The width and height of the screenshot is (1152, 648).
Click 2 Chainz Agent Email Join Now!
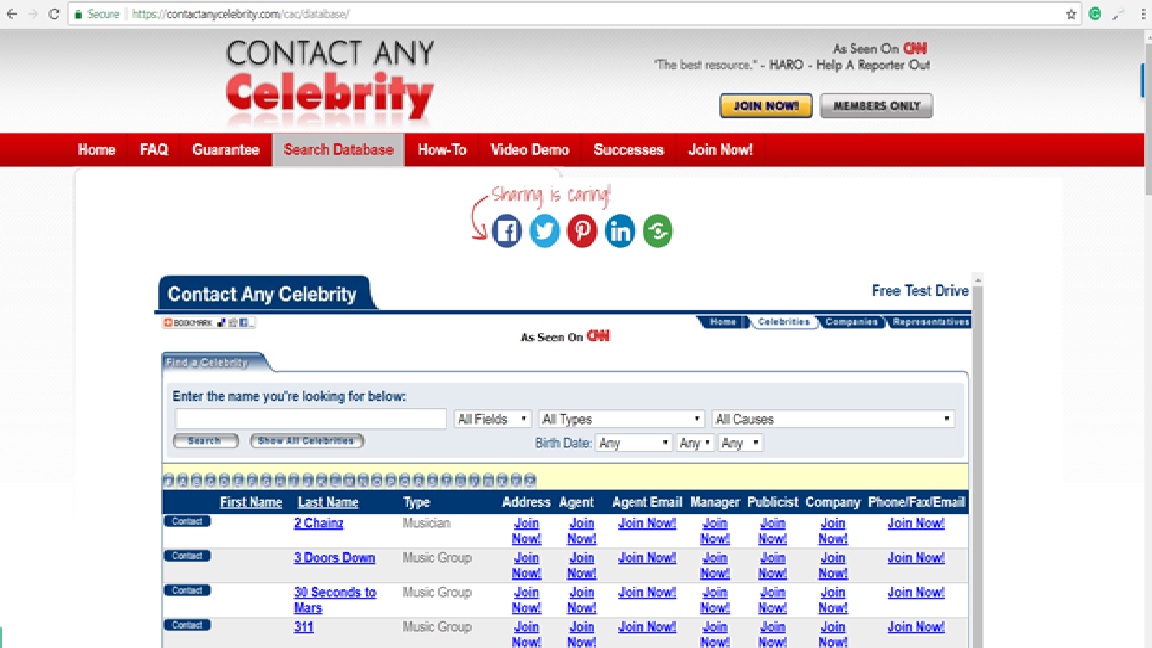(x=647, y=523)
